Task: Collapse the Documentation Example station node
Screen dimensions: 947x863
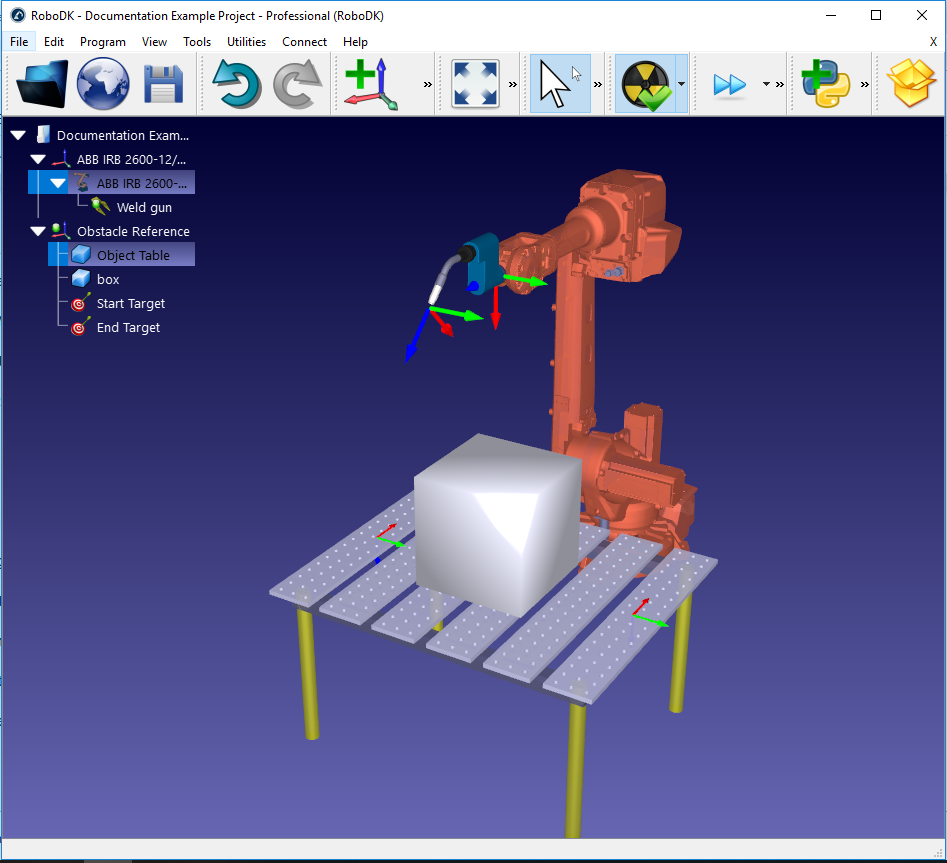Action: click(x=17, y=134)
